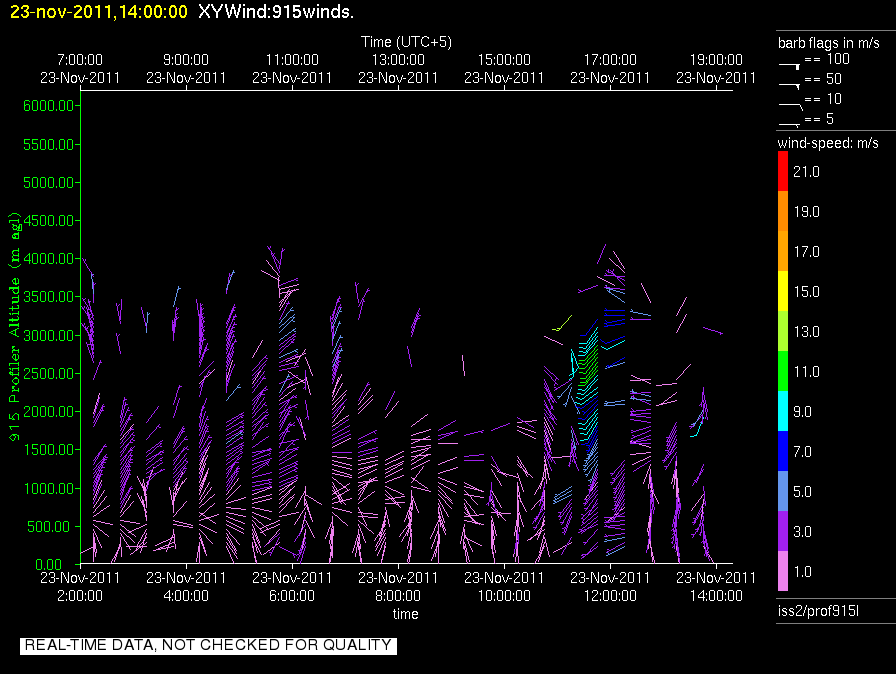Click the 2:00:00 bottom axis label

pos(80,596)
